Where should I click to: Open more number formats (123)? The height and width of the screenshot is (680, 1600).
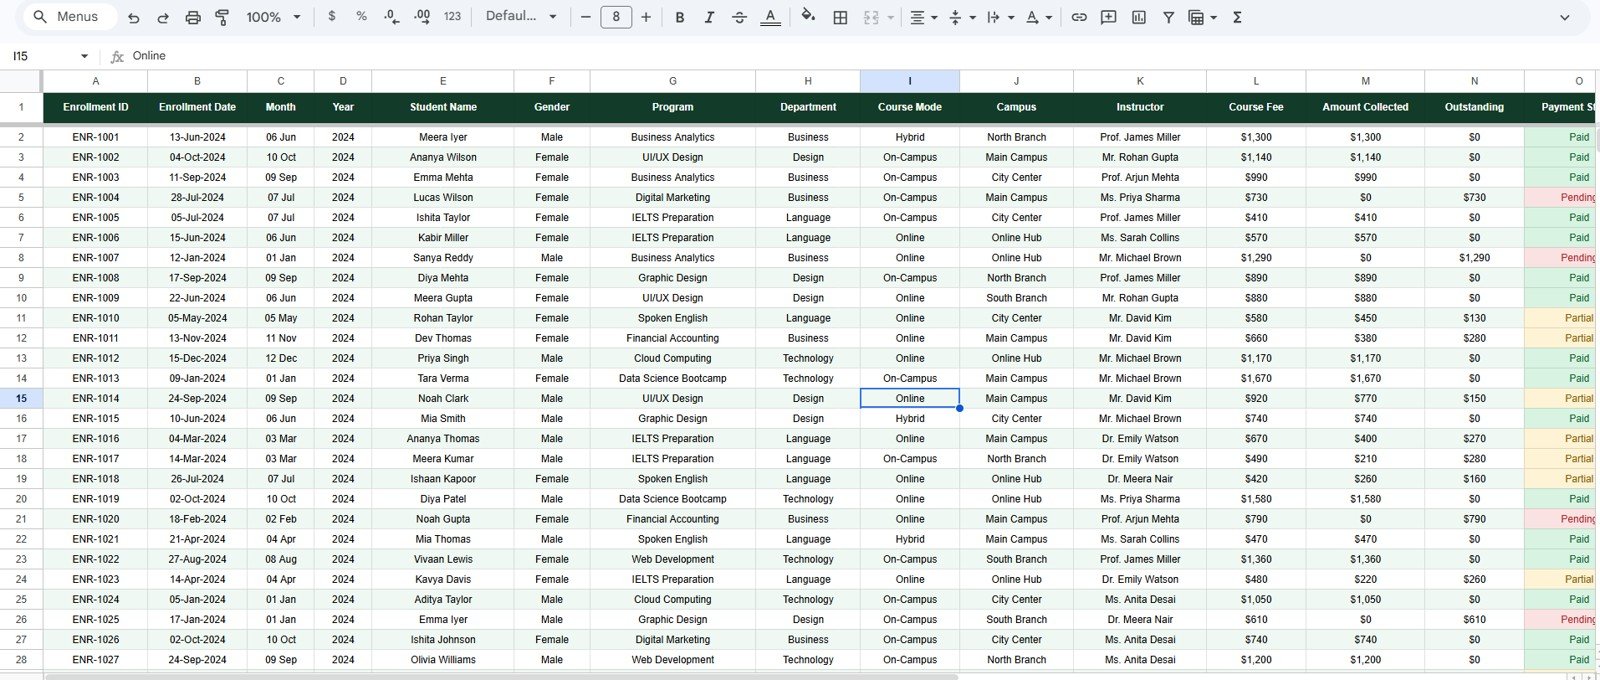point(453,17)
